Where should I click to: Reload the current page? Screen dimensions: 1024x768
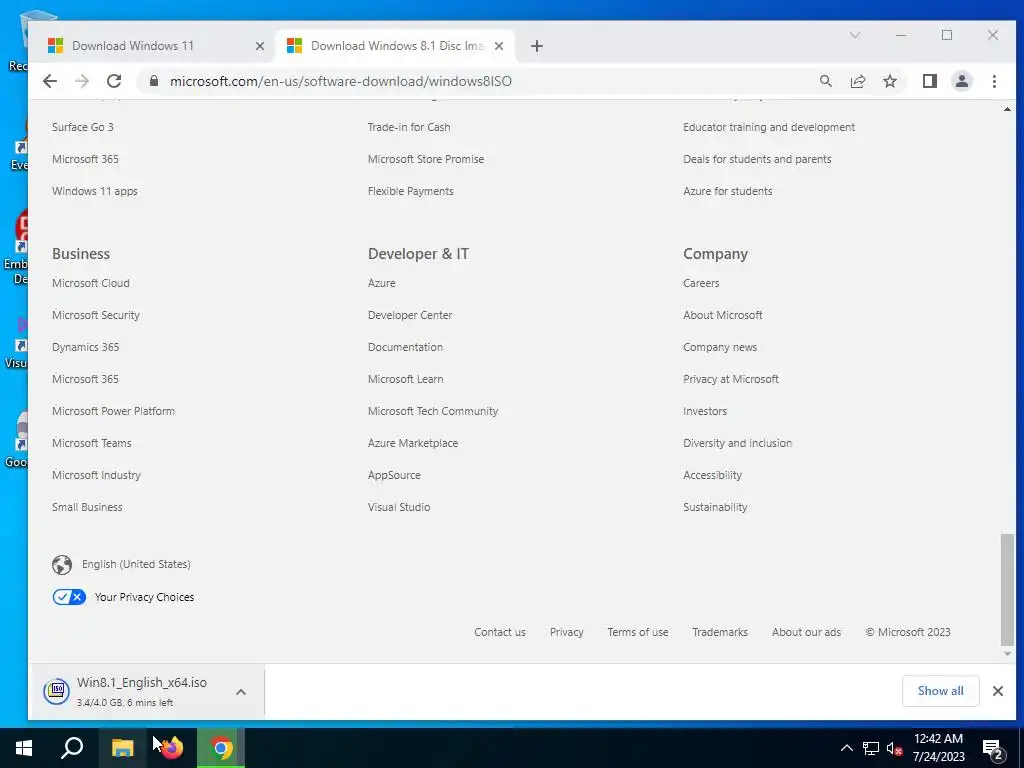[114, 81]
